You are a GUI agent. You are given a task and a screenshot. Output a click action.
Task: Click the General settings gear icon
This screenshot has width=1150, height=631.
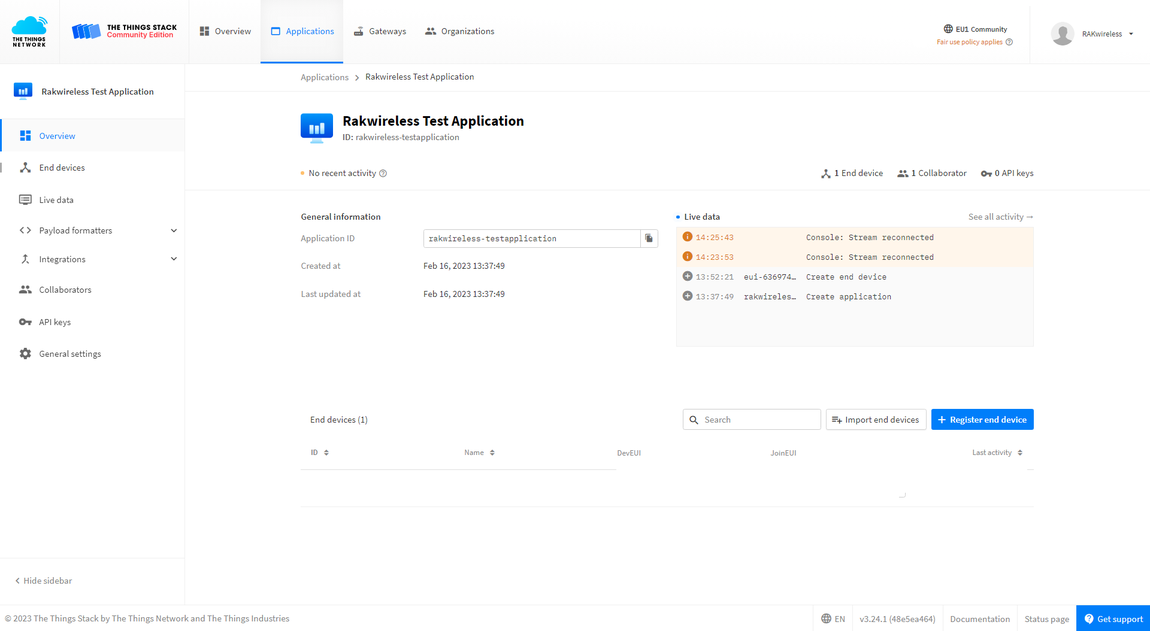(x=25, y=354)
